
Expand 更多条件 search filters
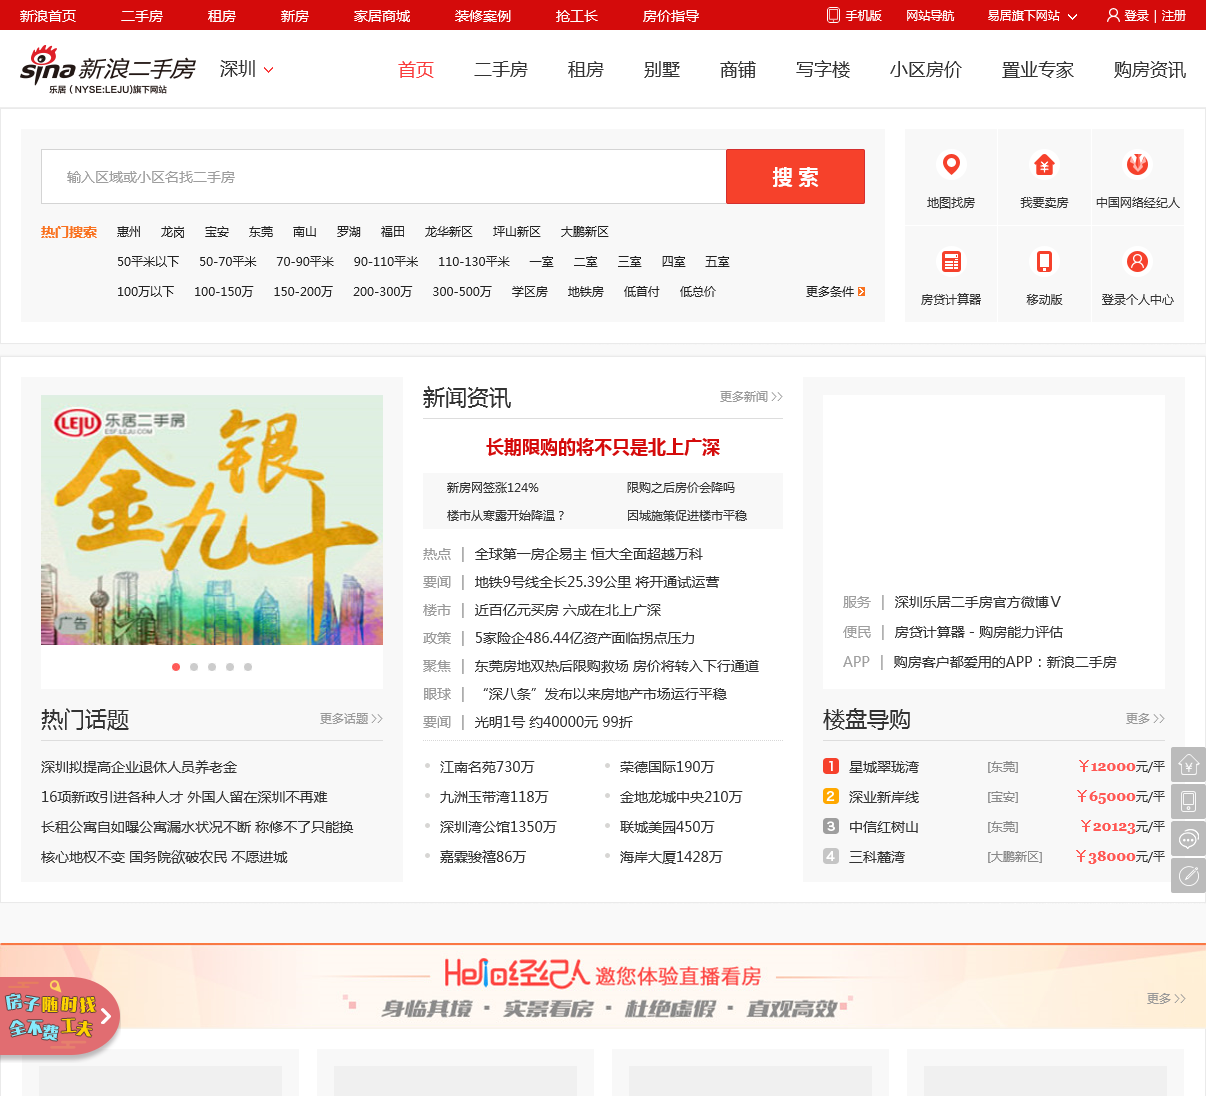[x=835, y=292]
